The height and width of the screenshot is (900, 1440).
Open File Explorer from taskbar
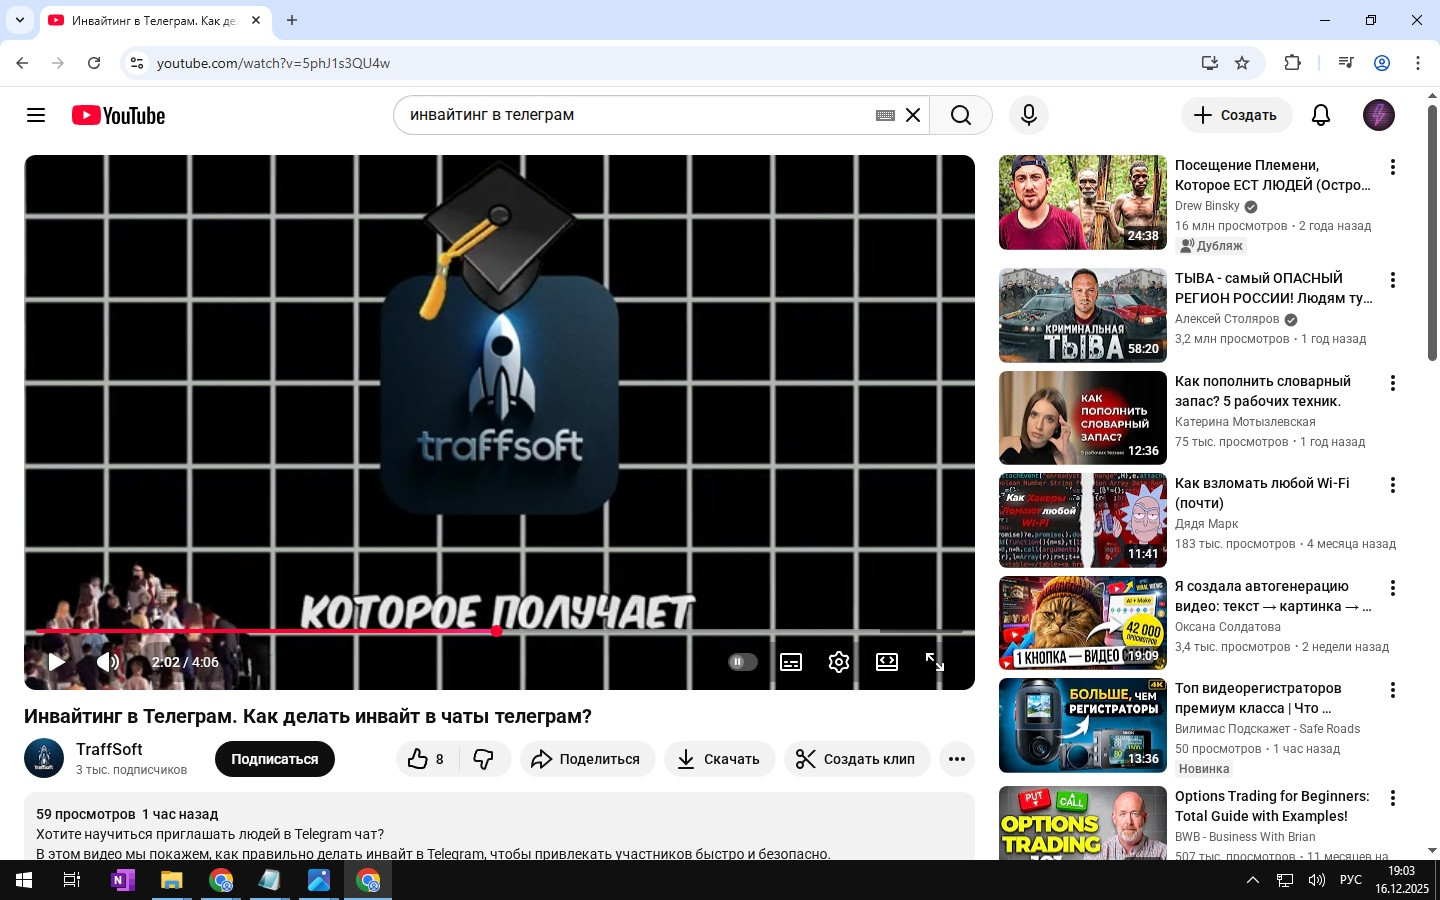[x=171, y=880]
